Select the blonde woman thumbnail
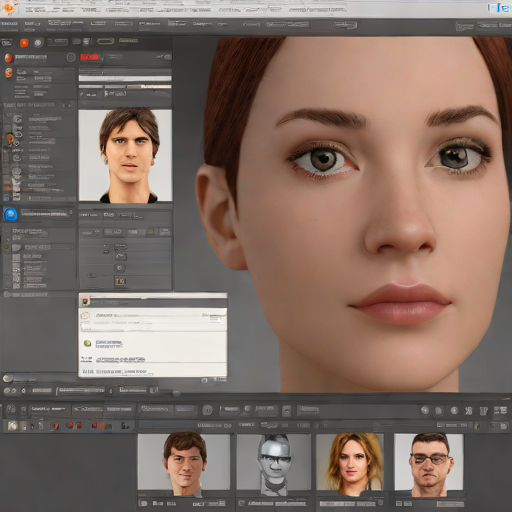The width and height of the screenshot is (512, 512). [x=350, y=463]
